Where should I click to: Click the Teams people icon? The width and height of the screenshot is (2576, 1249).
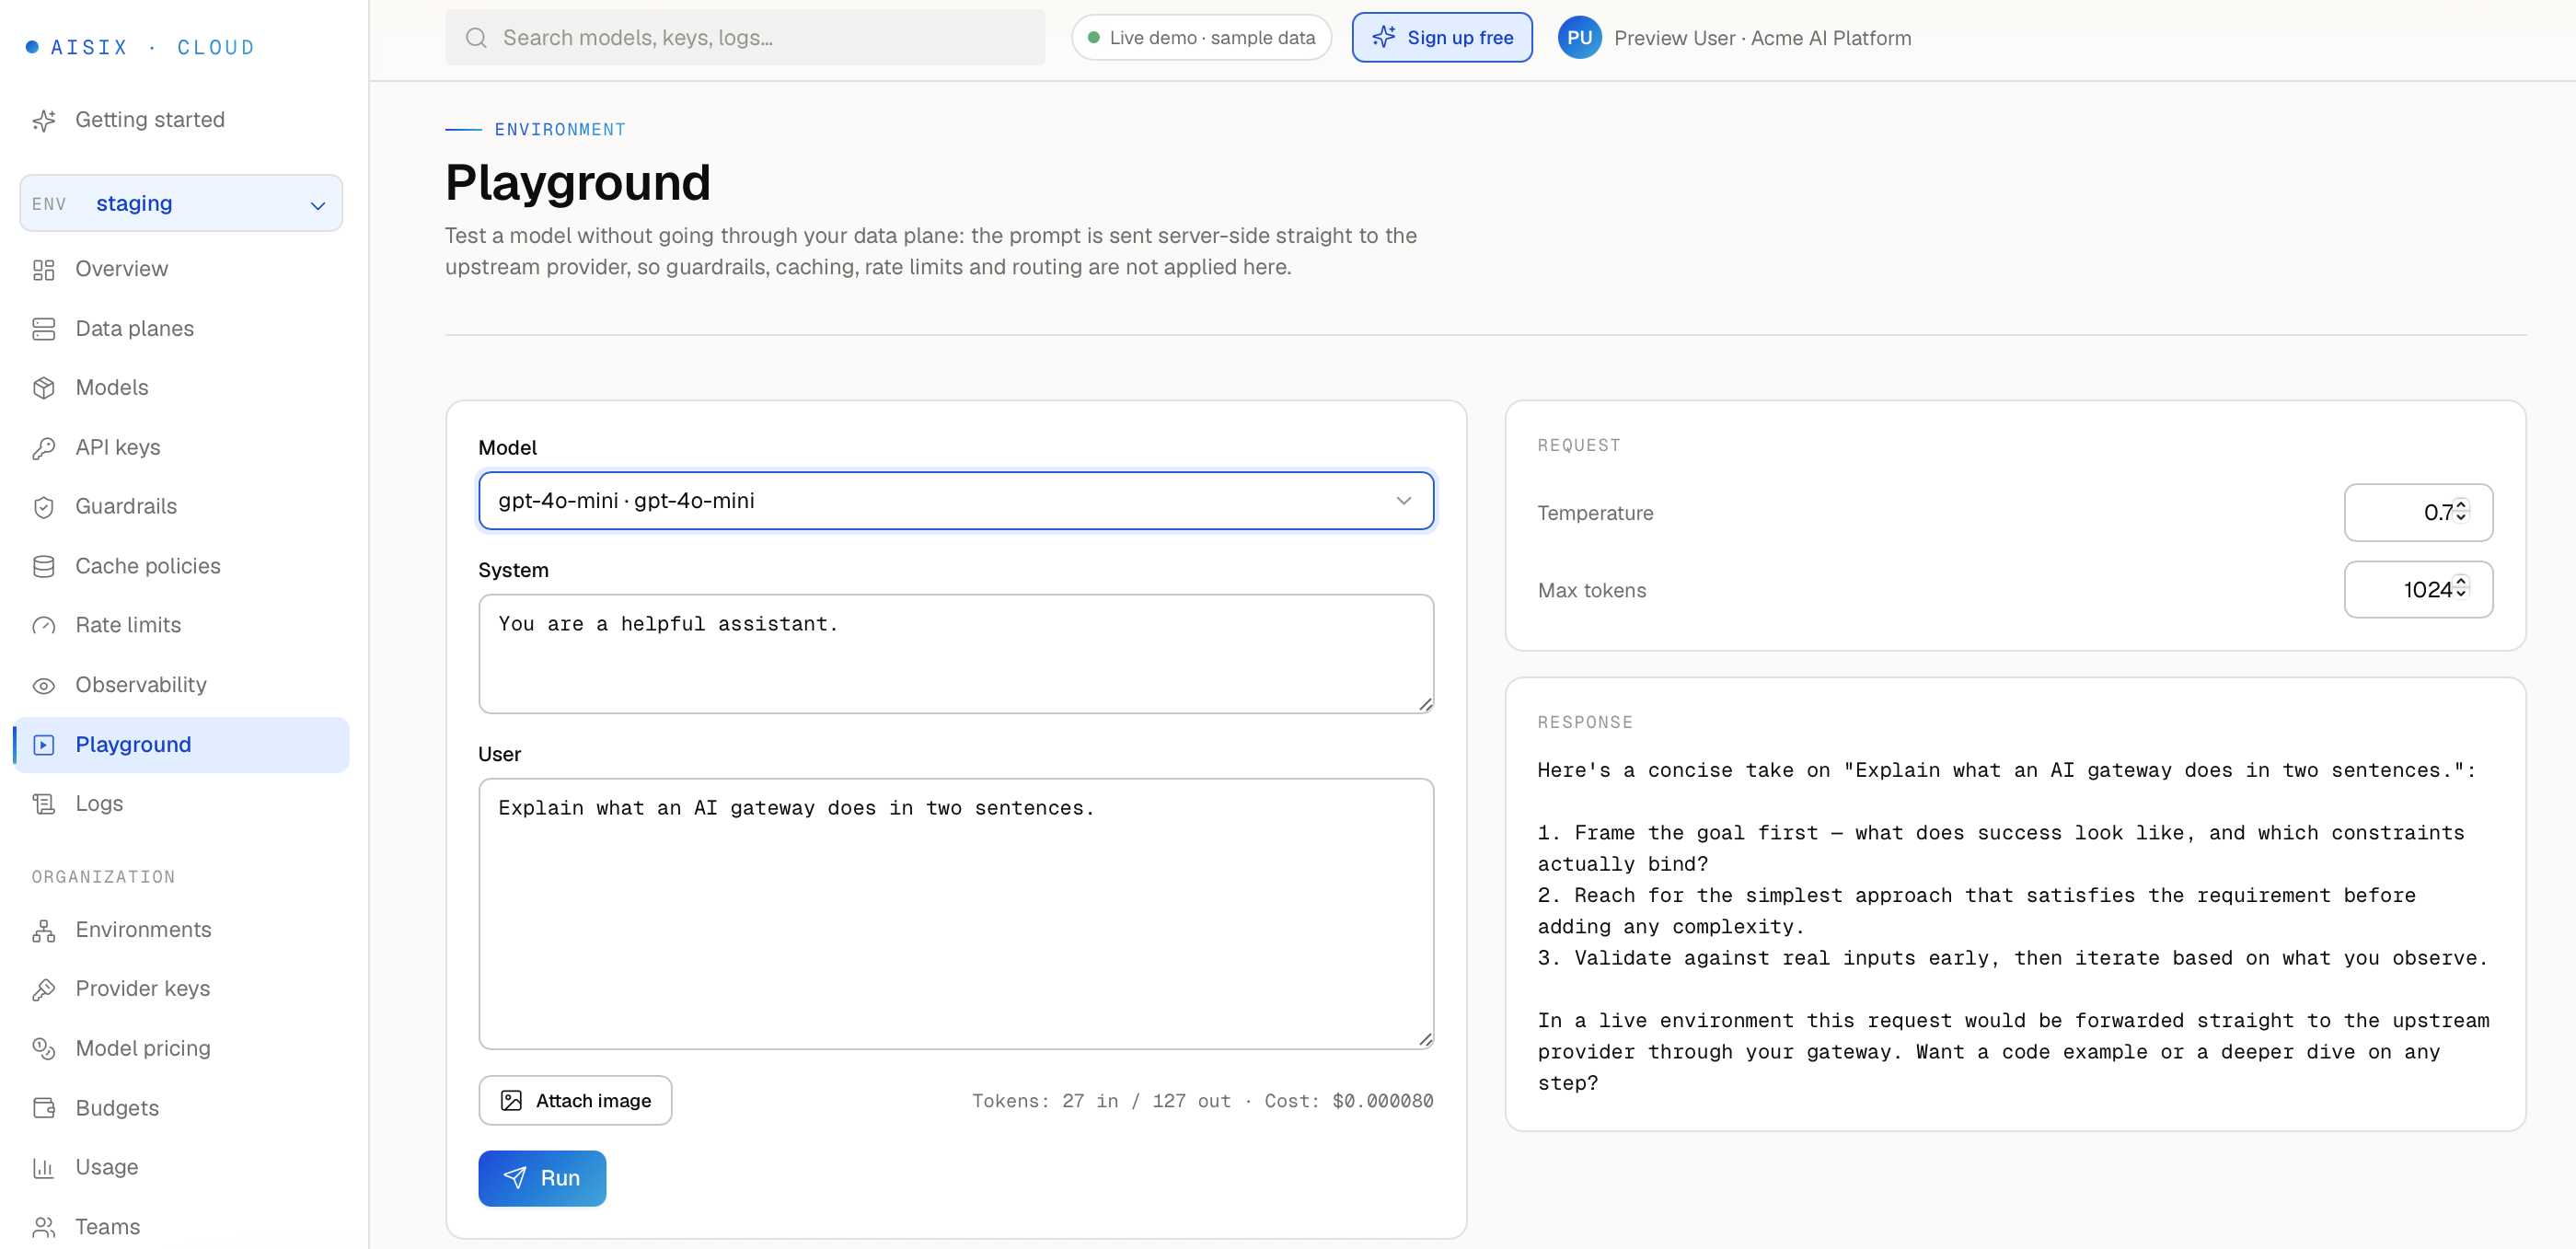pos(43,1227)
